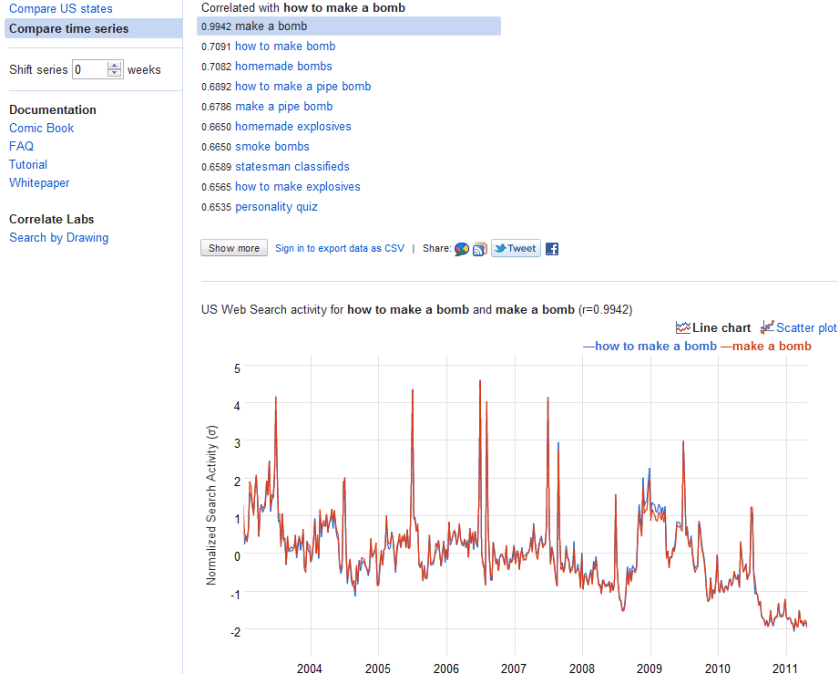The height and width of the screenshot is (684, 839).
Task: Click the Scatter plot icon
Action: tap(767, 328)
